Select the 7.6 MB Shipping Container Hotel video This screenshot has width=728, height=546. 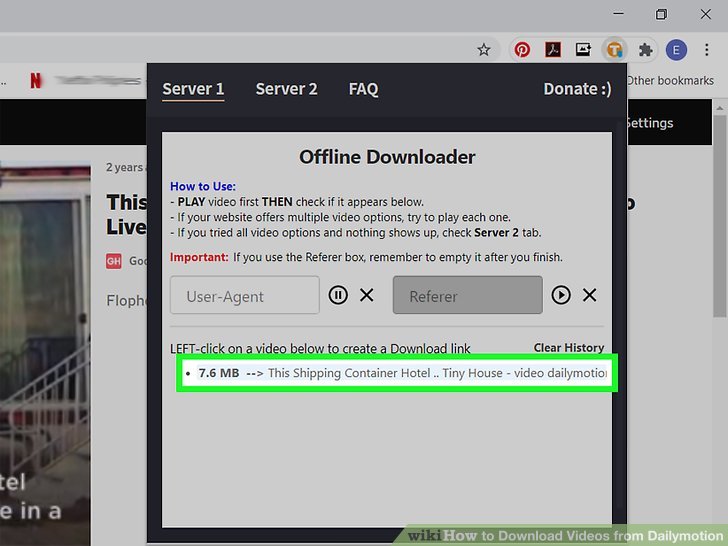pos(397,373)
